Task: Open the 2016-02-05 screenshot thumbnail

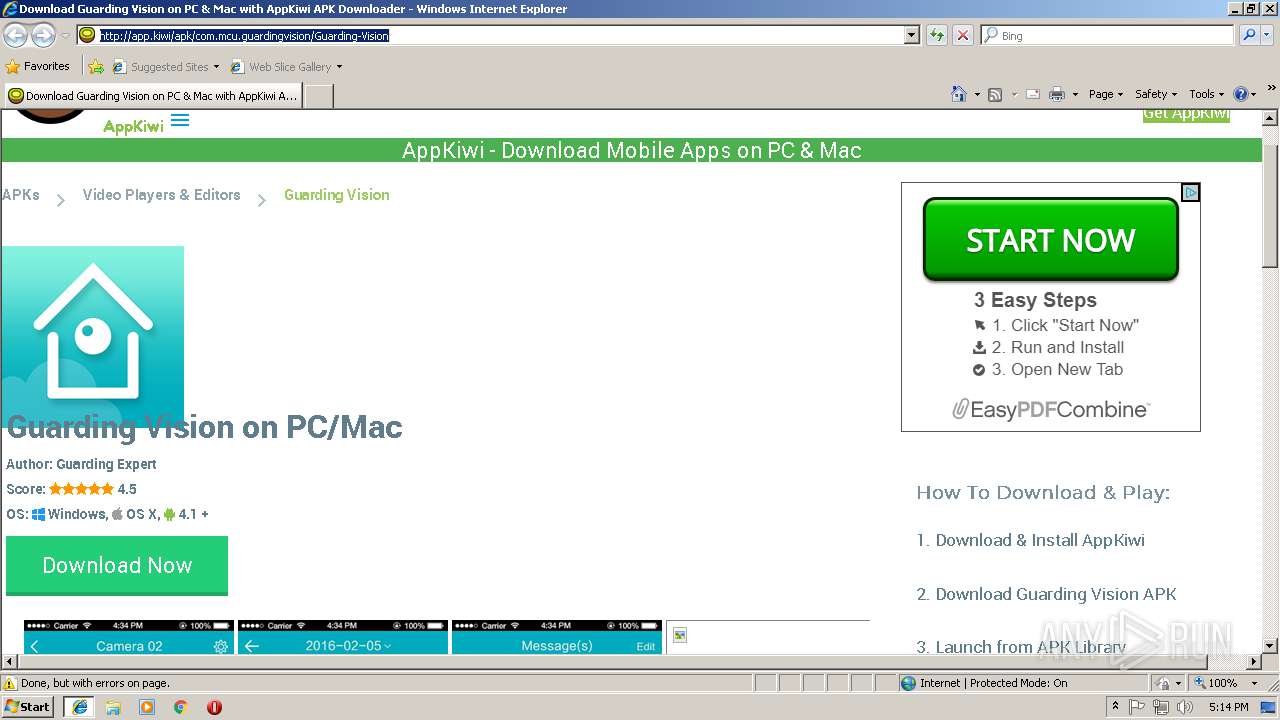Action: tap(343, 637)
